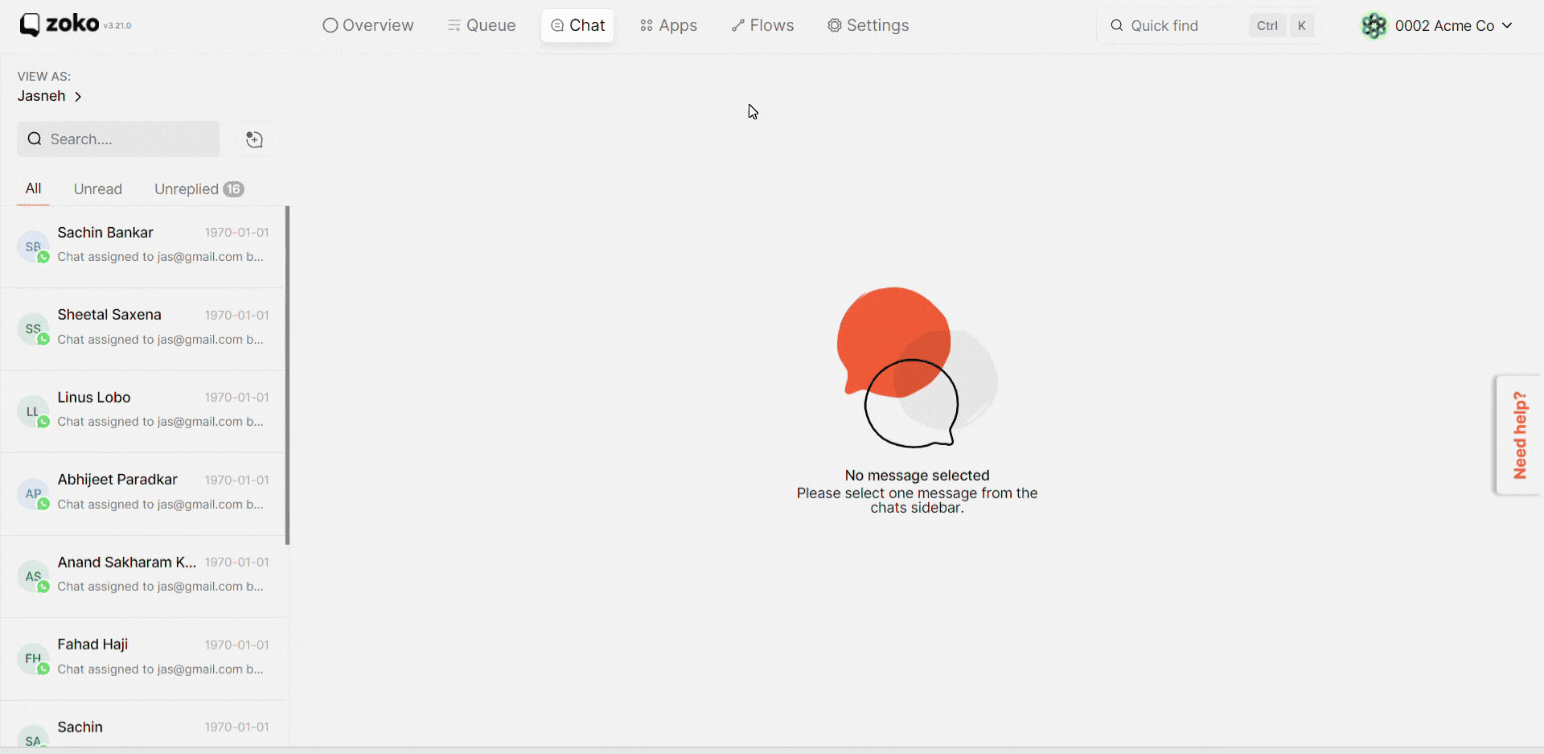Click the Ctrl shortcut badge

[1267, 26]
